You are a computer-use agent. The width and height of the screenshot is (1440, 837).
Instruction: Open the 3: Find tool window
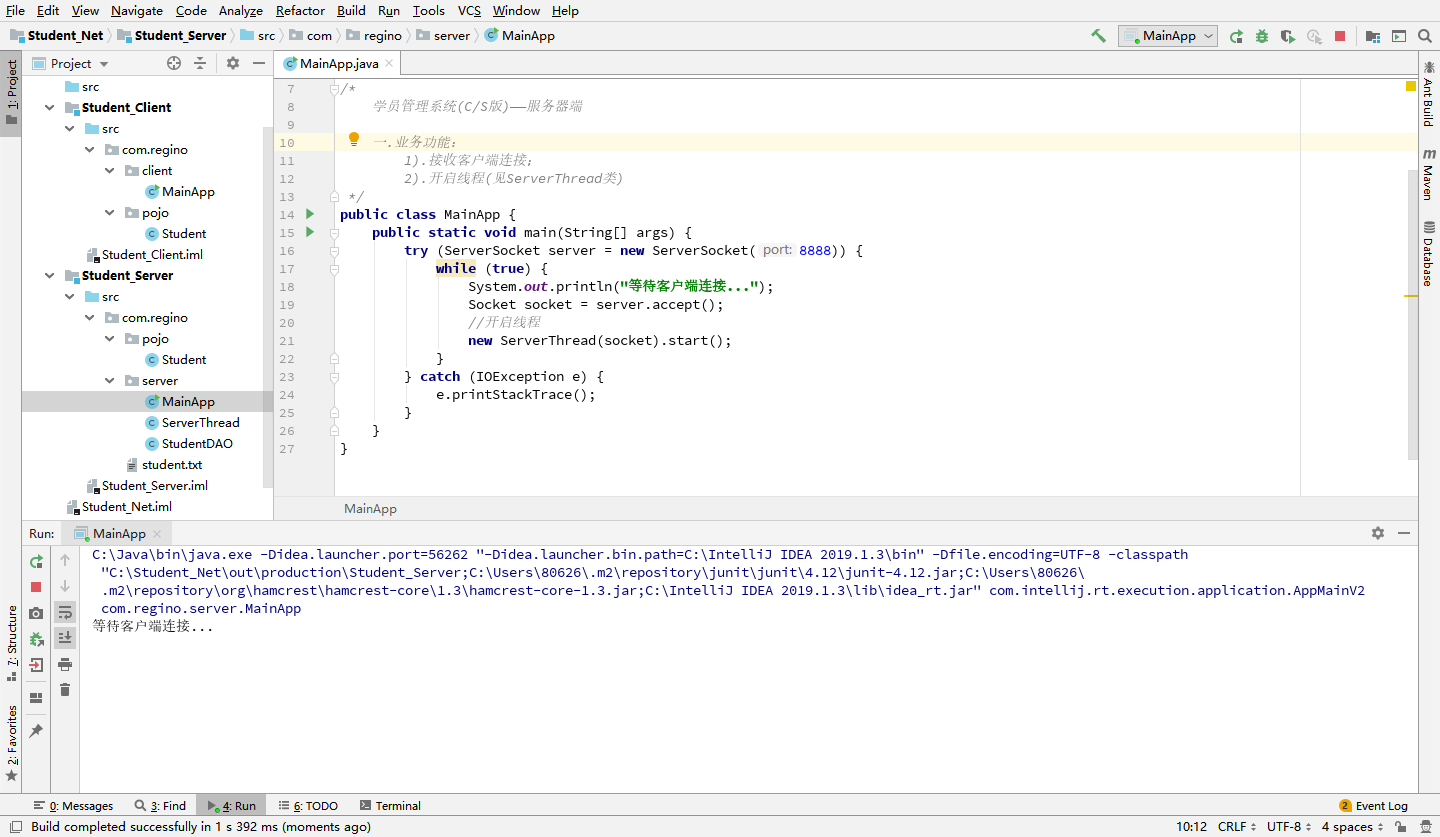160,805
